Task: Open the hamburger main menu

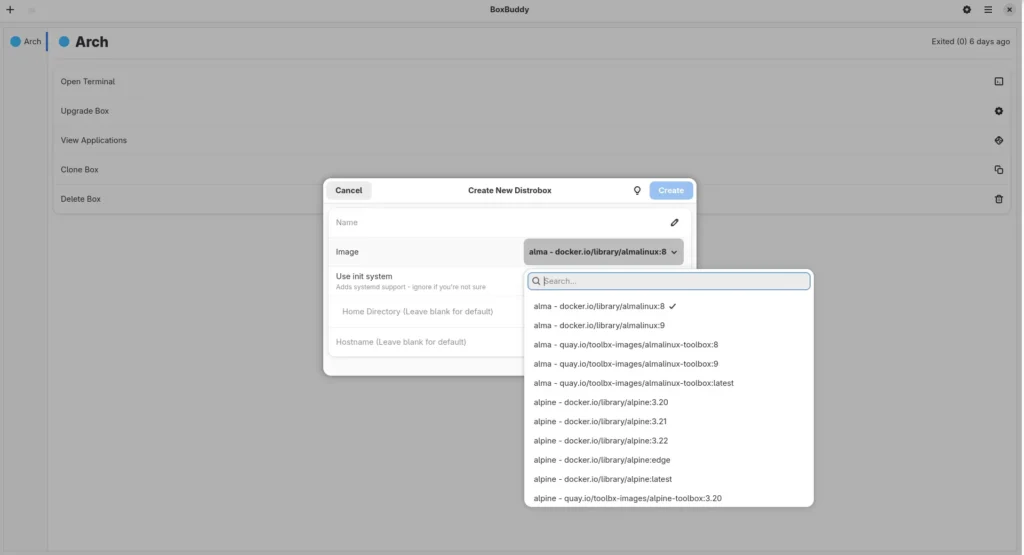Action: click(x=988, y=10)
